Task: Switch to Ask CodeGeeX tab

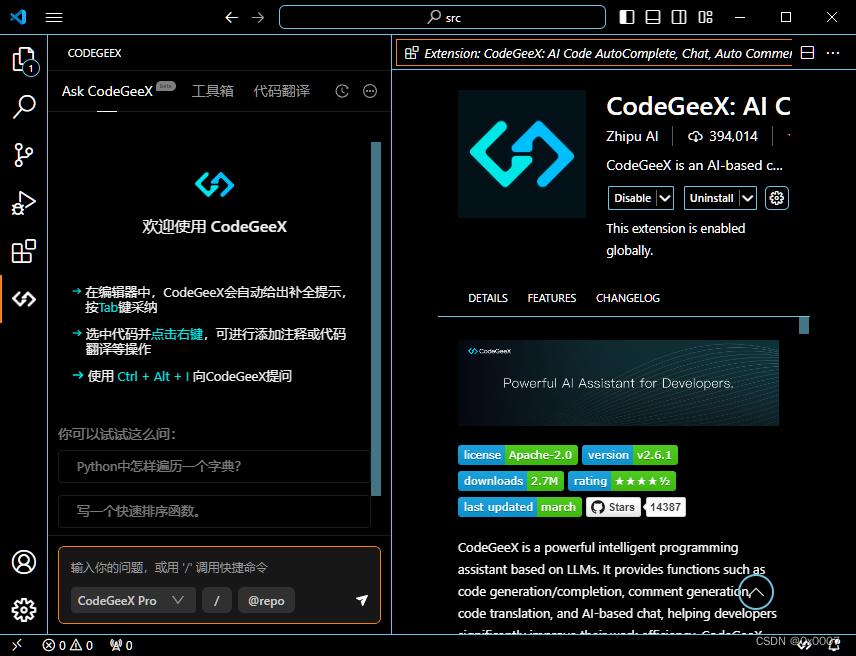Action: pos(108,91)
